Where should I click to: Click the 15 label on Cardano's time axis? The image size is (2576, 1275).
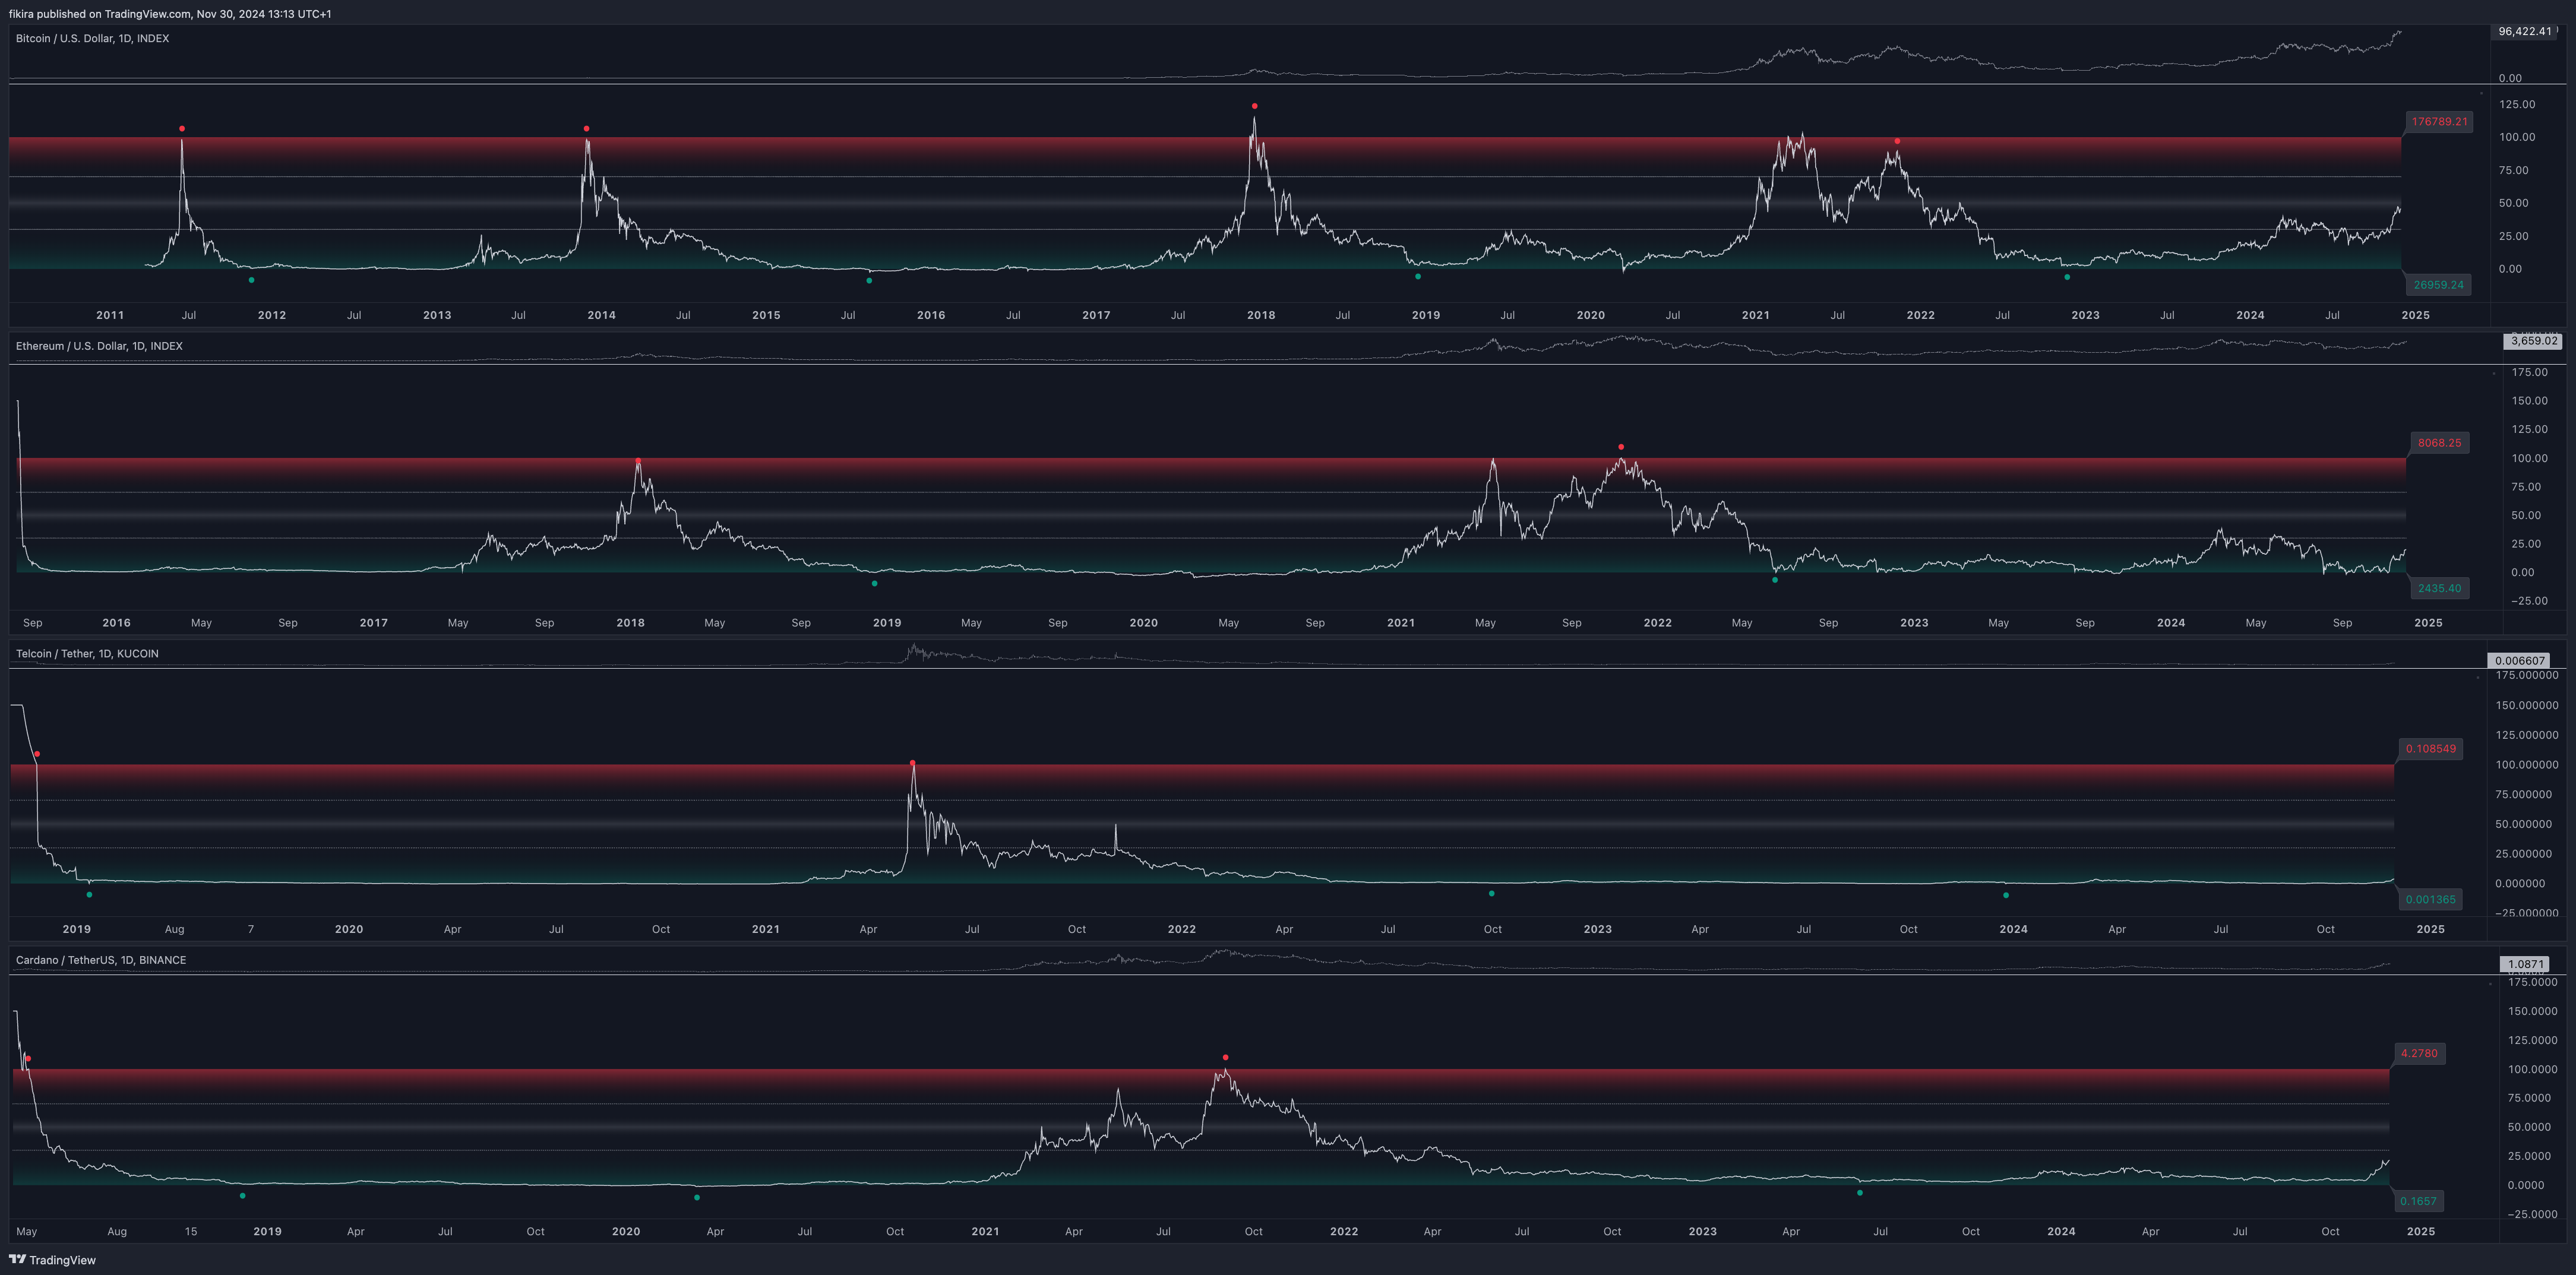(191, 1231)
